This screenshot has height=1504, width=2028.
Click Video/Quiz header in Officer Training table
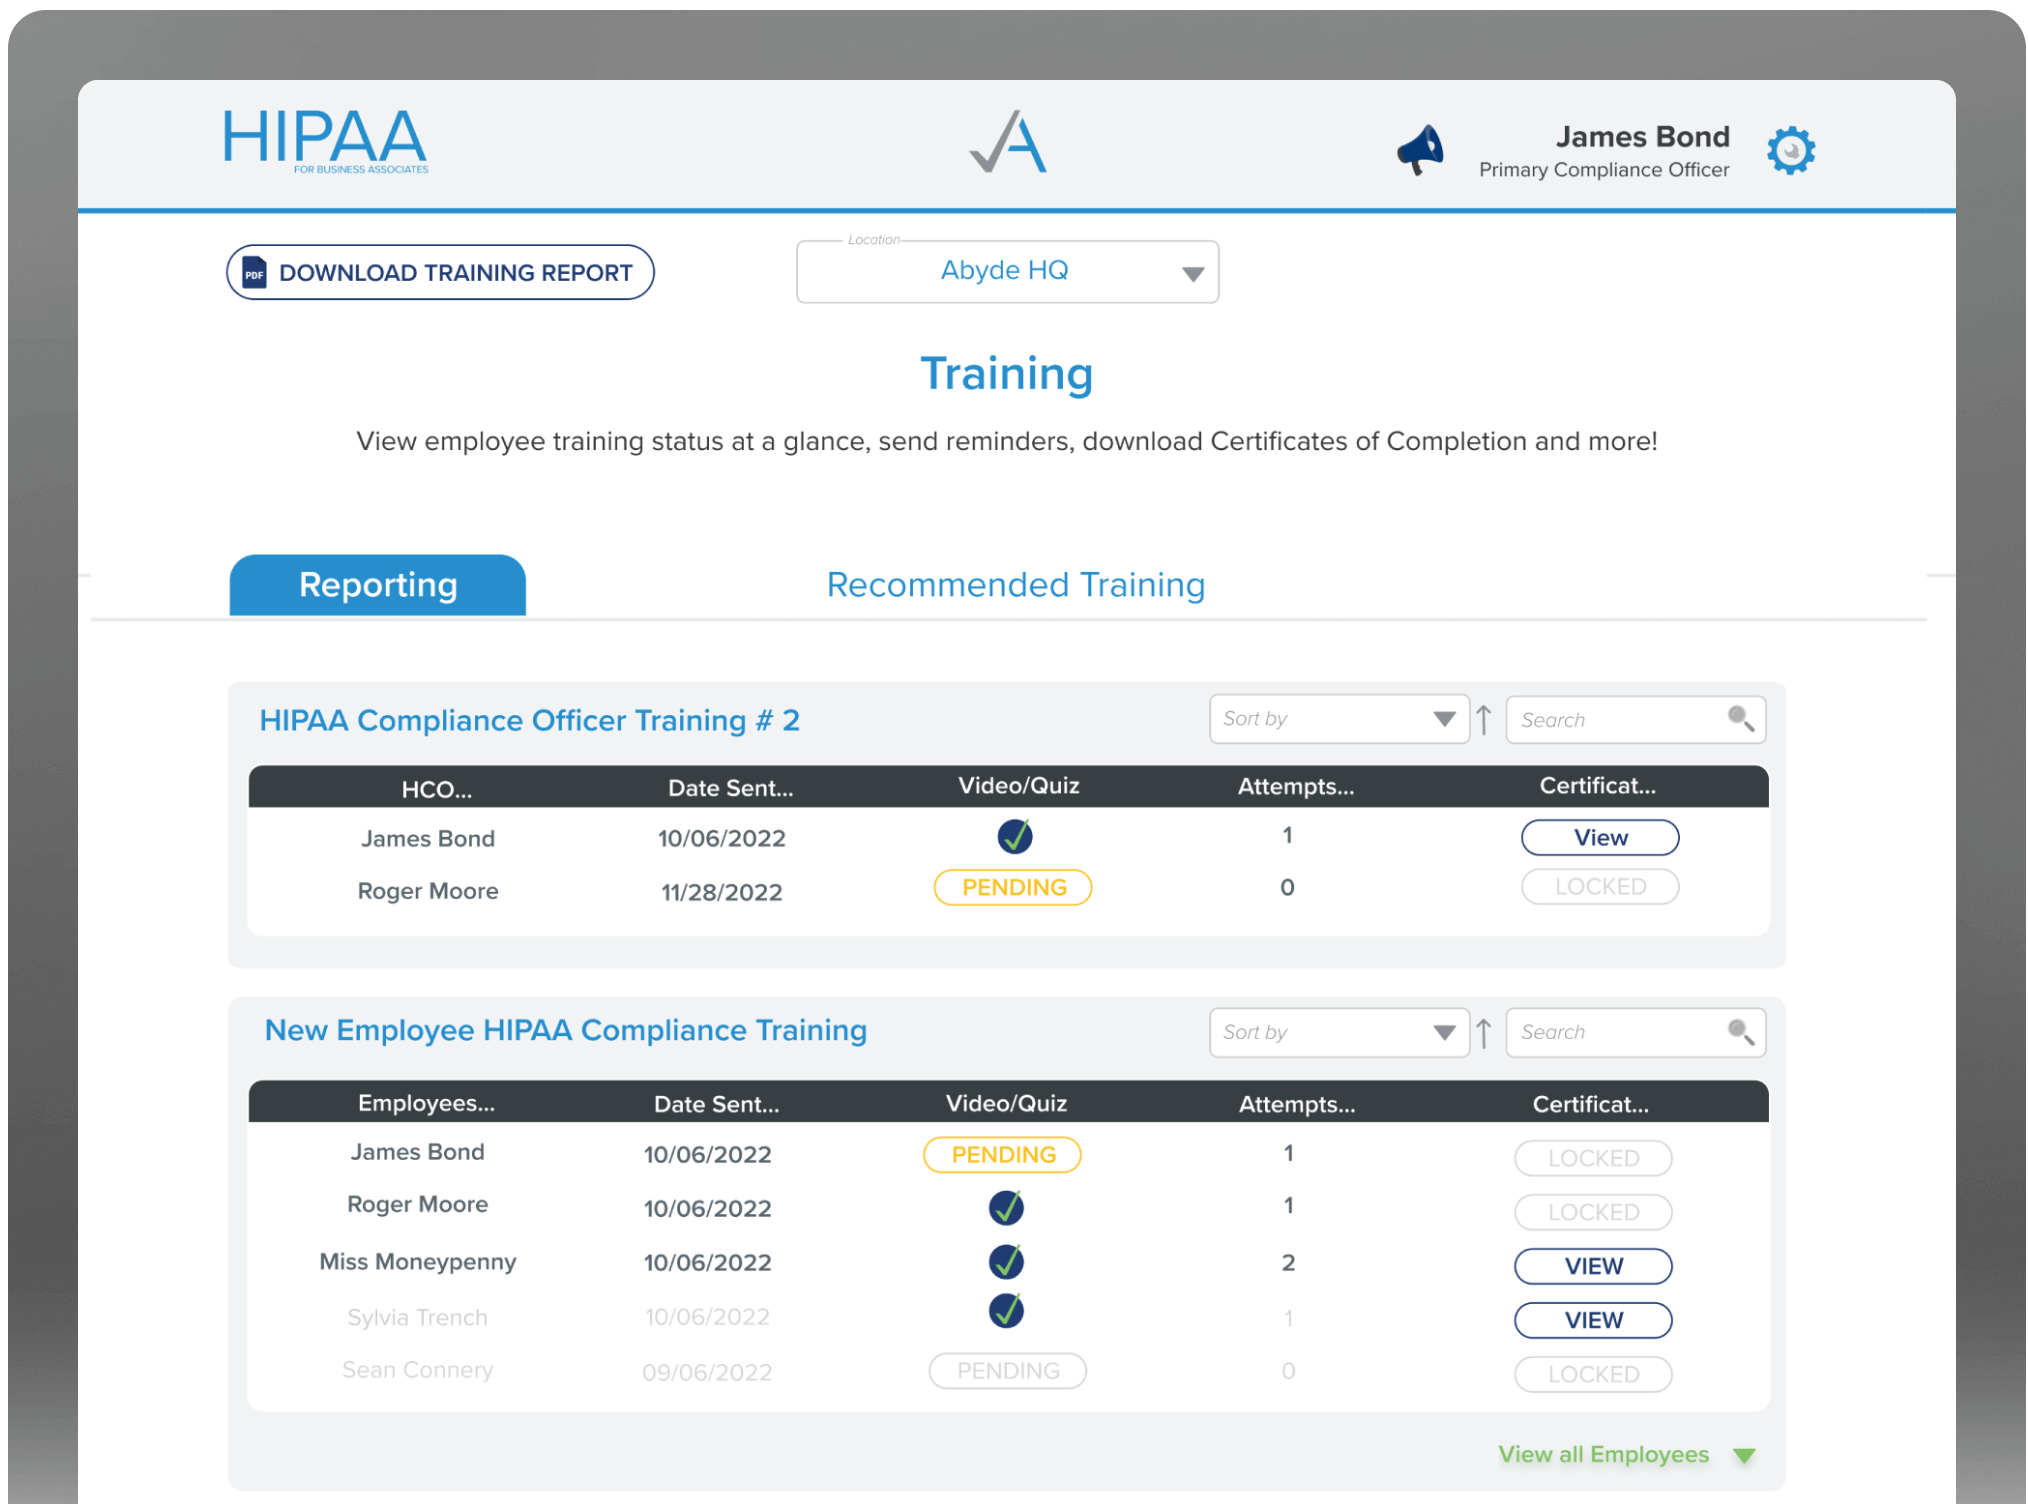[x=1018, y=786]
